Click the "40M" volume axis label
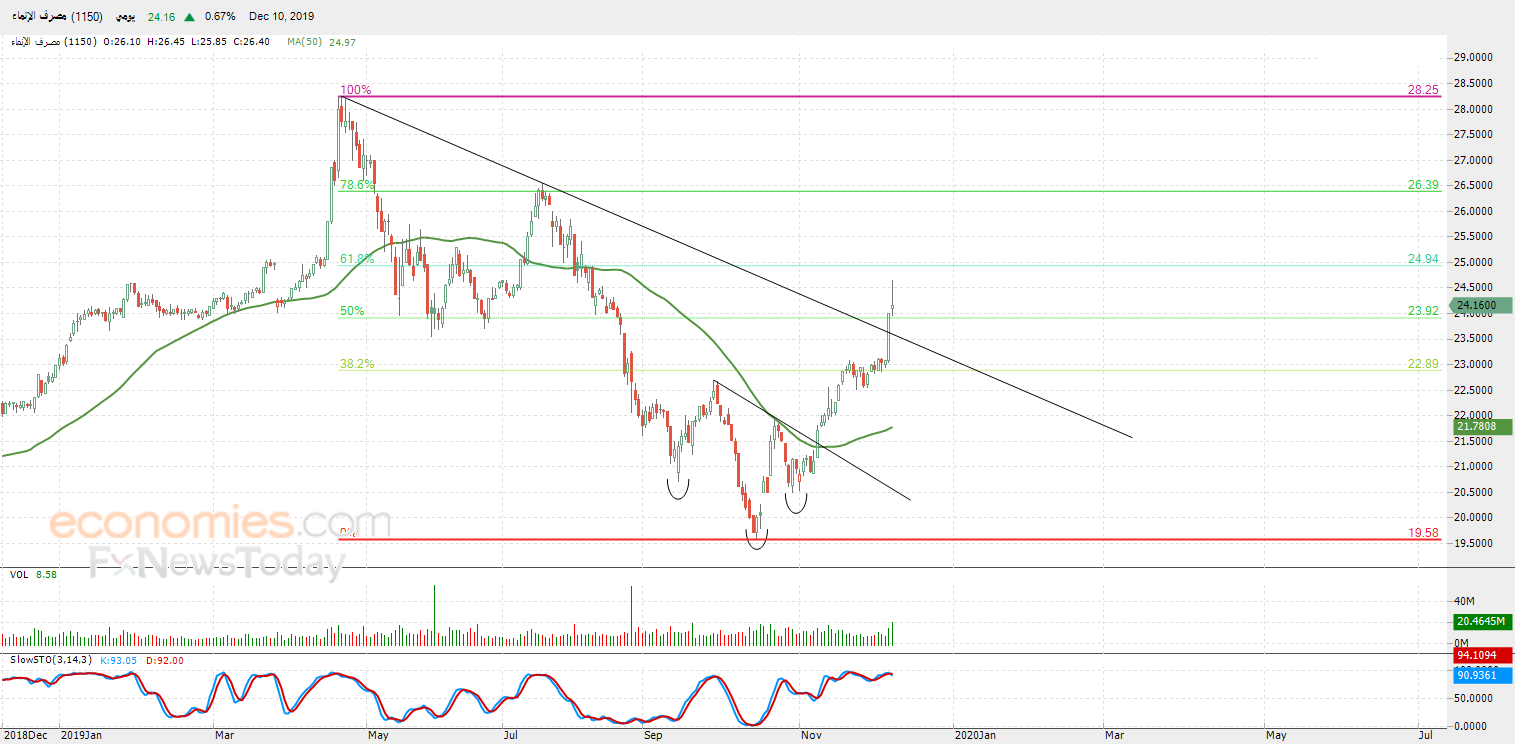This screenshot has width=1515, height=744. [x=1466, y=601]
